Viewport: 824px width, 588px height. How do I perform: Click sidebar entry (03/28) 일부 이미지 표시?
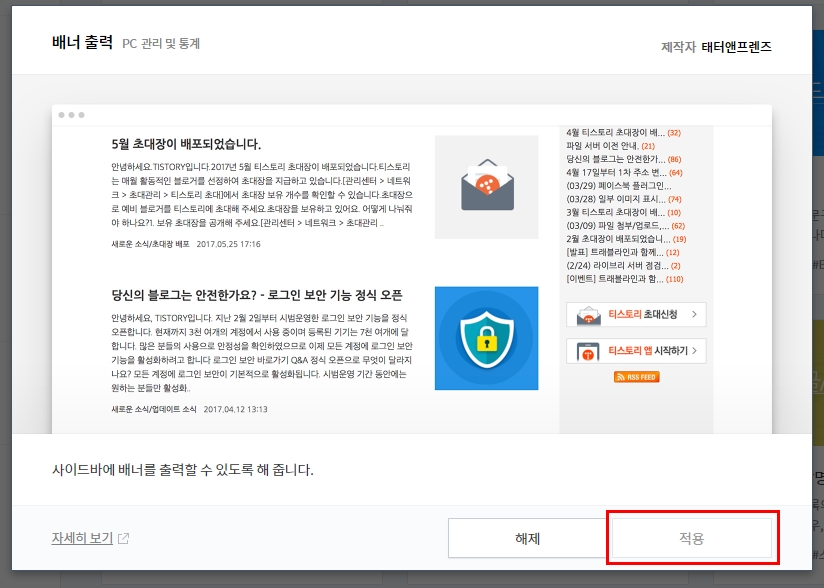click(615, 199)
